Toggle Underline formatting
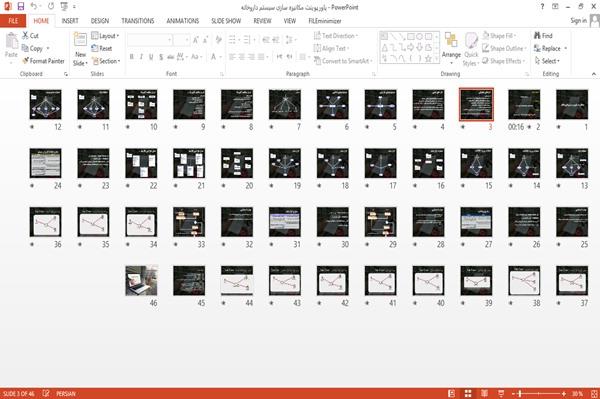 [151, 57]
